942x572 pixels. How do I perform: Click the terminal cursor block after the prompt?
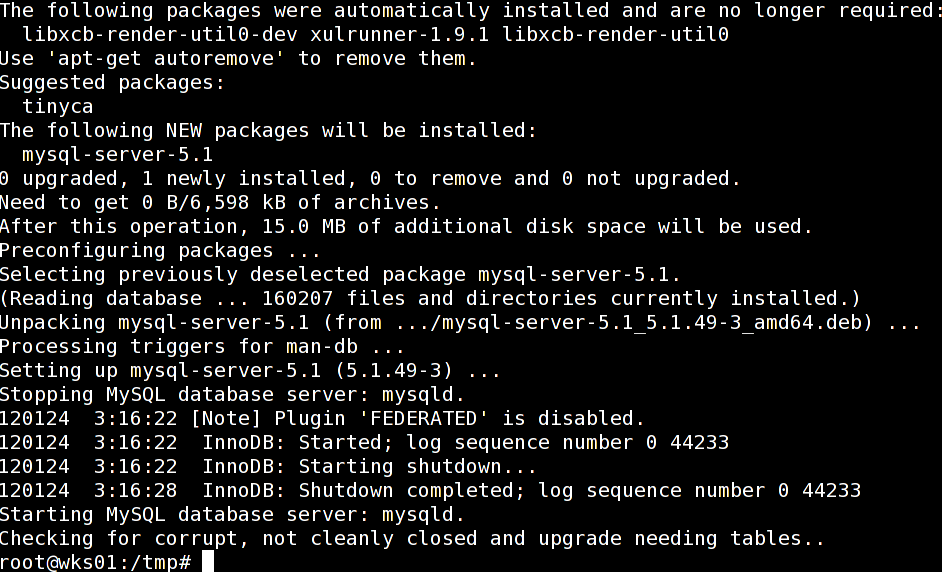click(208, 561)
